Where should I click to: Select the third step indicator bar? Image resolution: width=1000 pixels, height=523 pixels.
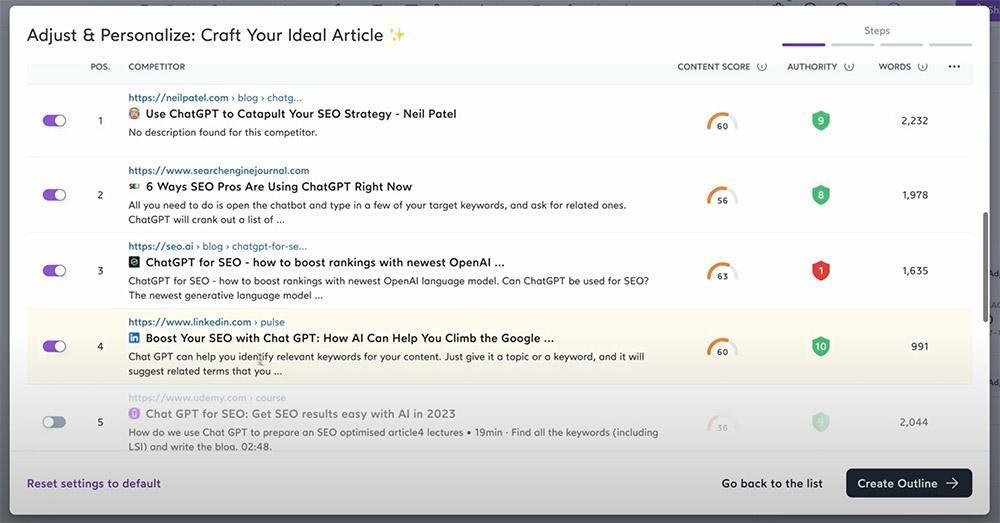902,45
